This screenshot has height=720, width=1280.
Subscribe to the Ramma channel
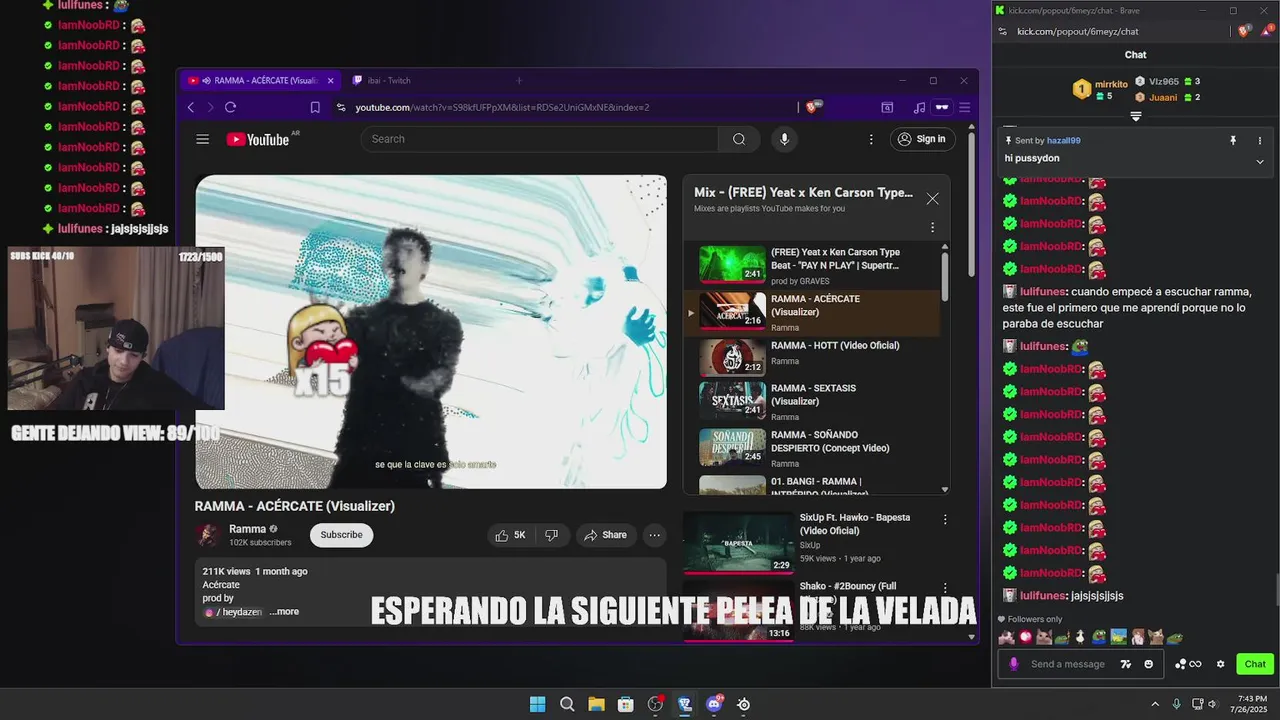tap(341, 535)
